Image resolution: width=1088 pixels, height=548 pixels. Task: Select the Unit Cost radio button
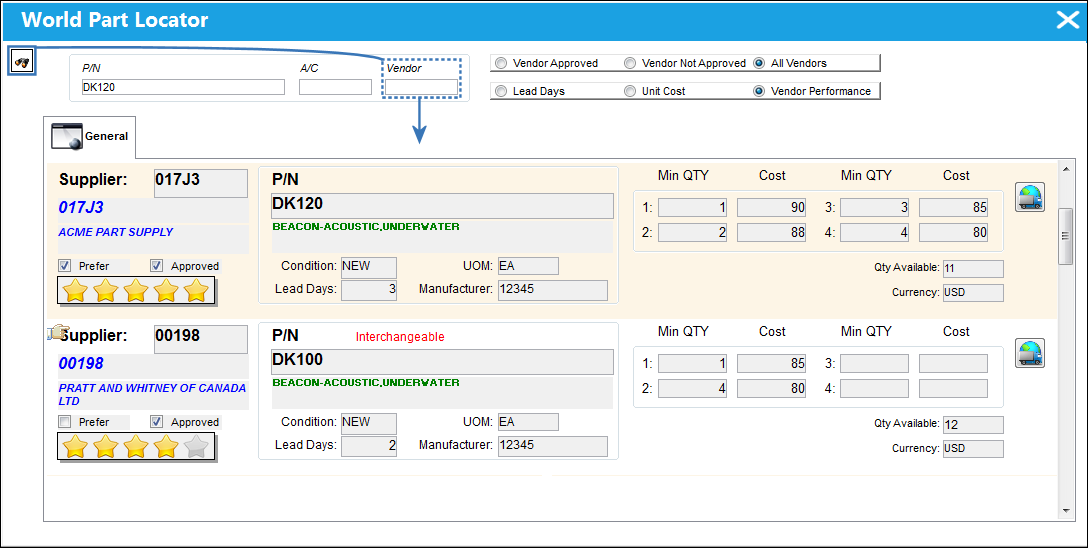click(x=630, y=91)
